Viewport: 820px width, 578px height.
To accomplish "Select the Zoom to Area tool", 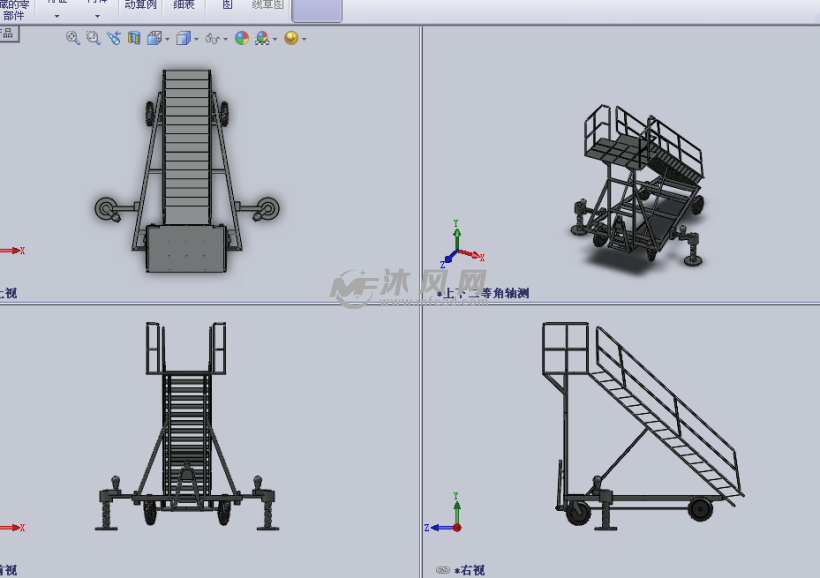I will (x=93, y=38).
